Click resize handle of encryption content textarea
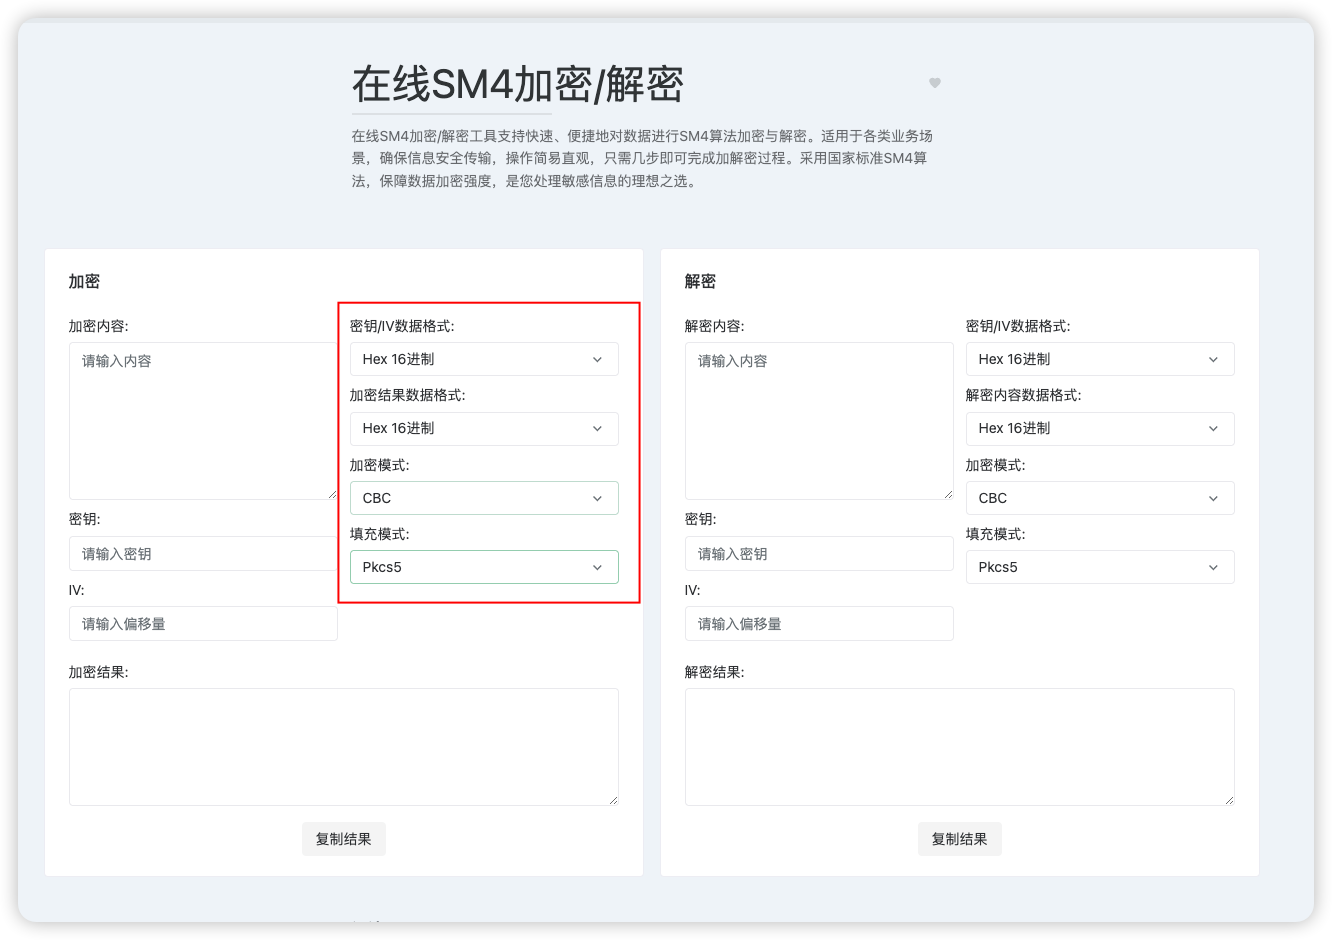This screenshot has width=1332, height=940. tap(332, 494)
